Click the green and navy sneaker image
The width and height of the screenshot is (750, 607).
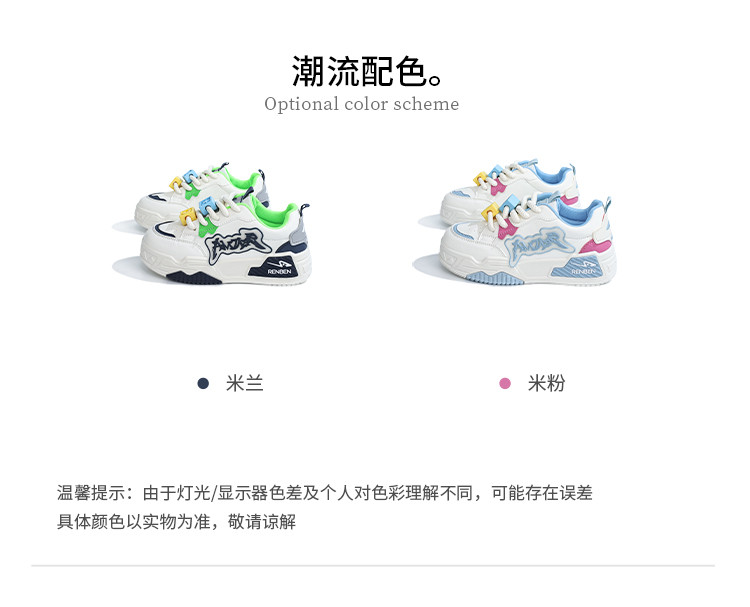[x=213, y=224]
